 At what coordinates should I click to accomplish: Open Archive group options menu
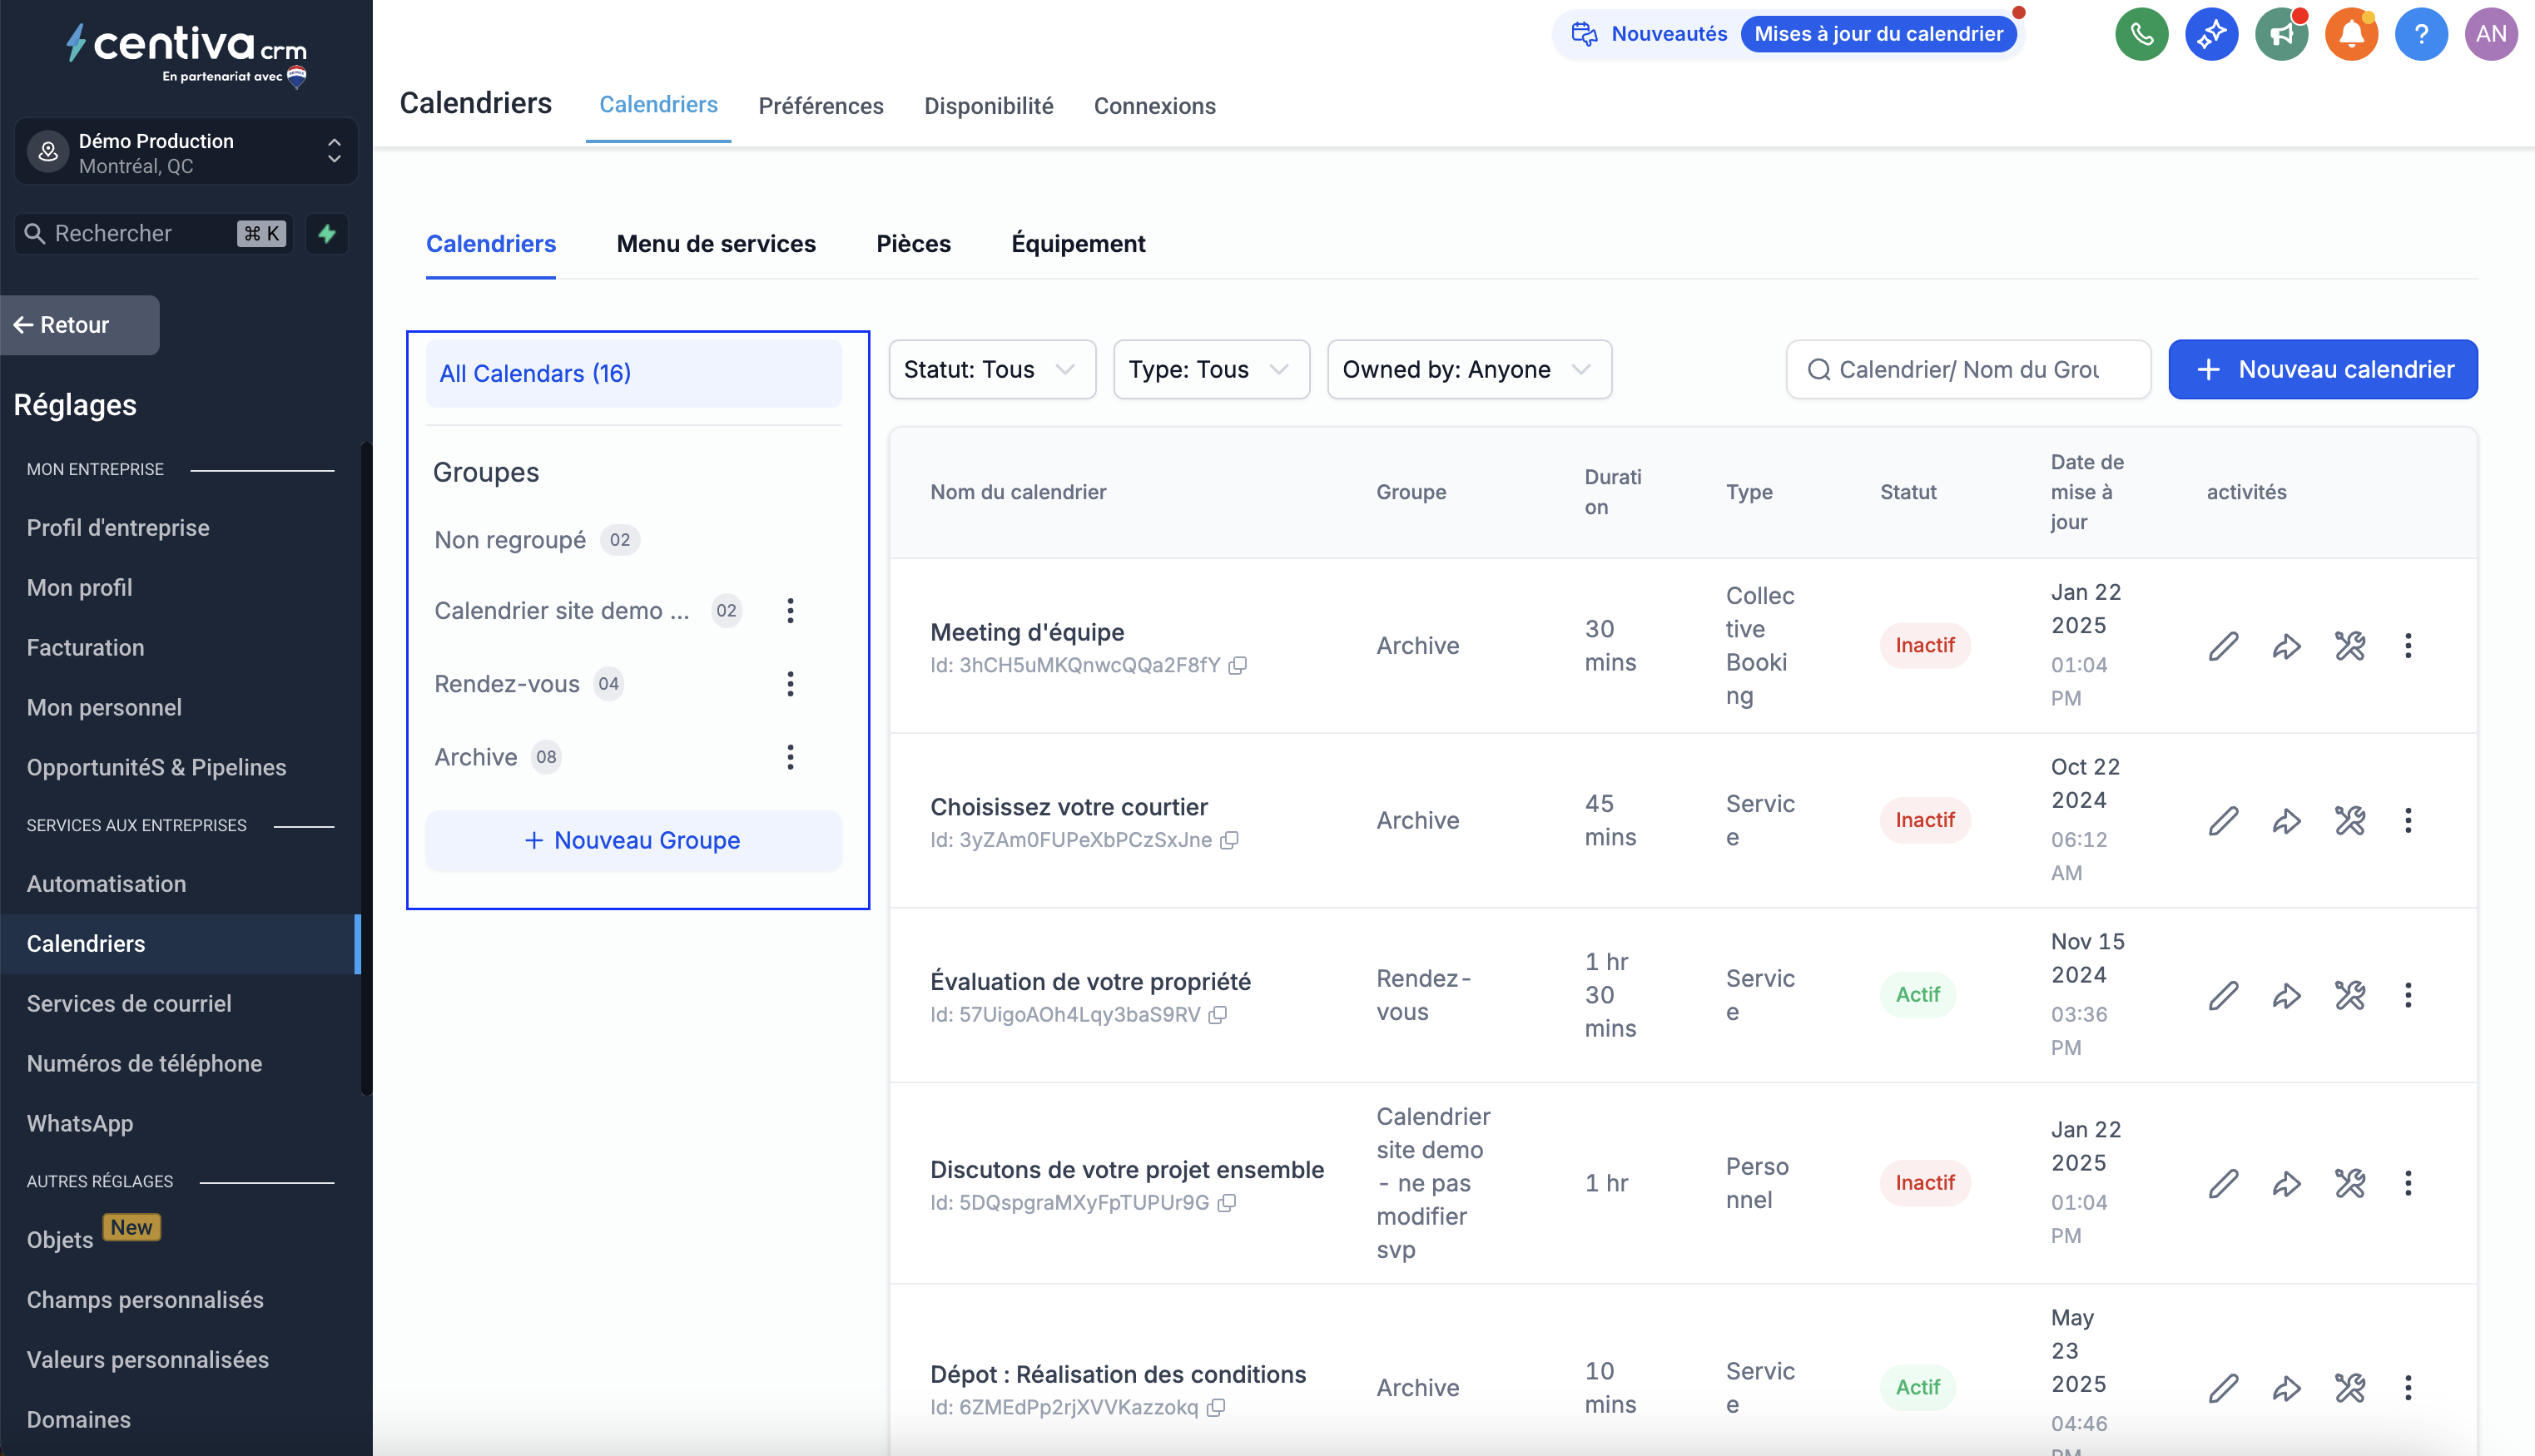(790, 757)
